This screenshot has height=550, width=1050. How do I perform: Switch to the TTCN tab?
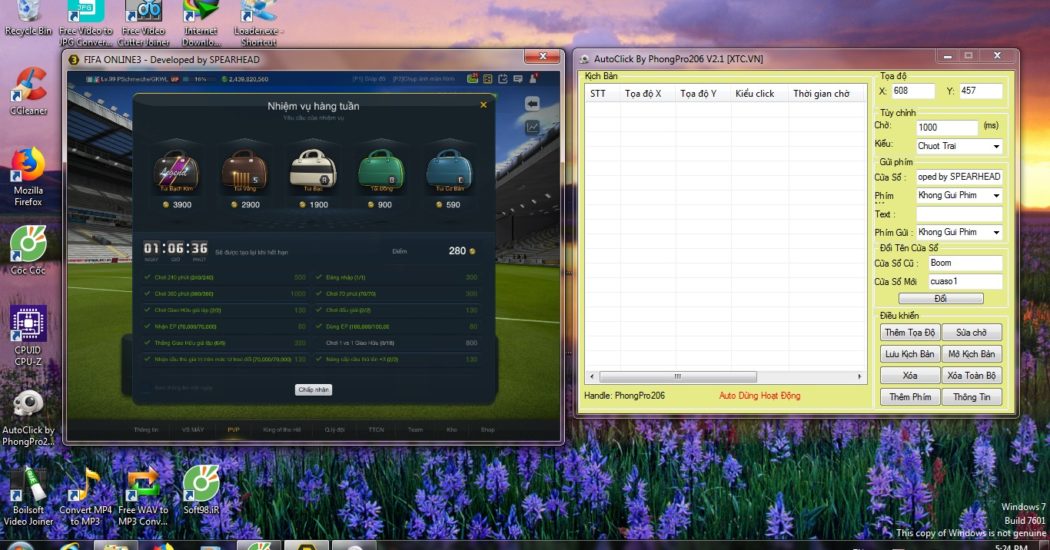tap(376, 429)
